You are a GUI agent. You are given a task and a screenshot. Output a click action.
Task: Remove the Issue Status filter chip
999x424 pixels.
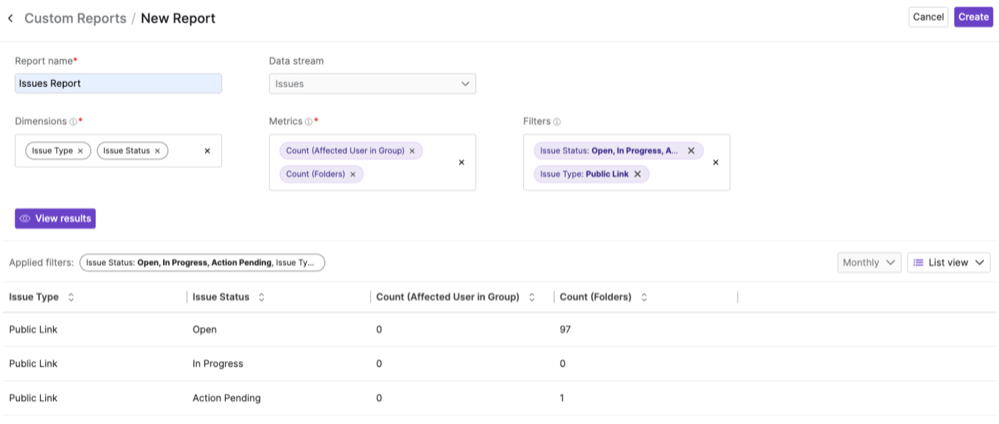[691, 151]
